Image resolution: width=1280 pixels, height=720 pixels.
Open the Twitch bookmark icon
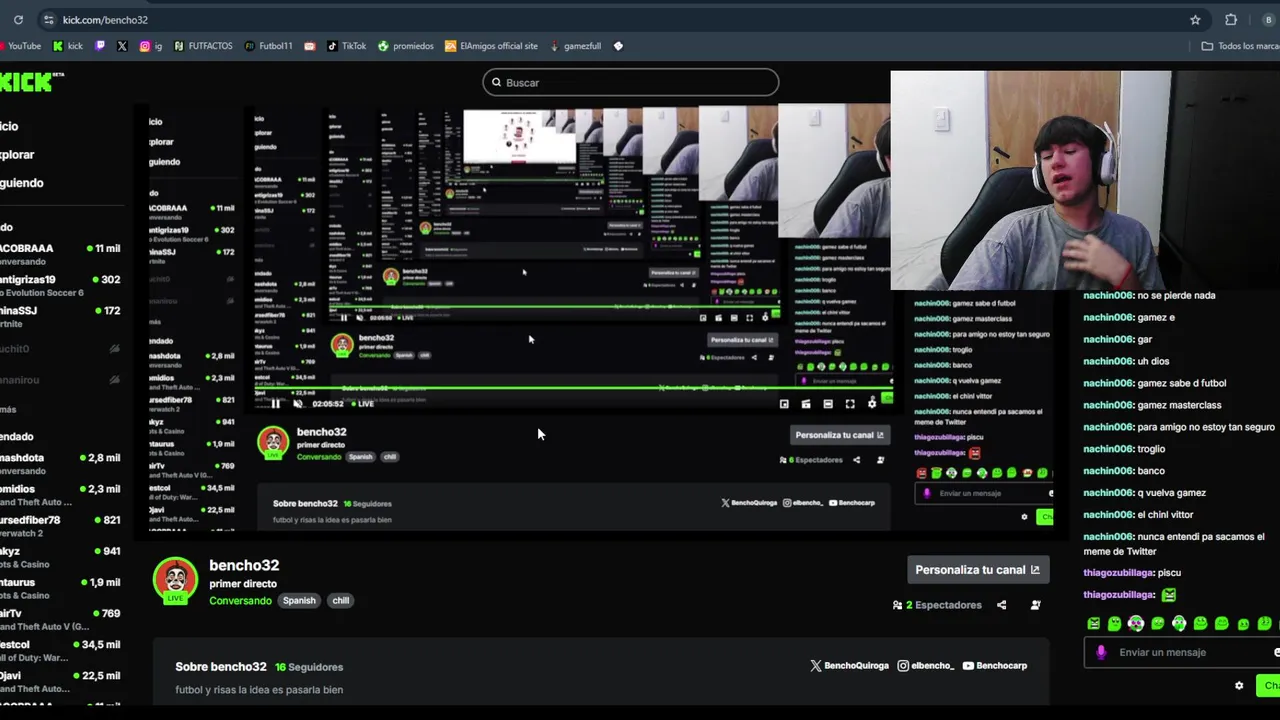100,46
